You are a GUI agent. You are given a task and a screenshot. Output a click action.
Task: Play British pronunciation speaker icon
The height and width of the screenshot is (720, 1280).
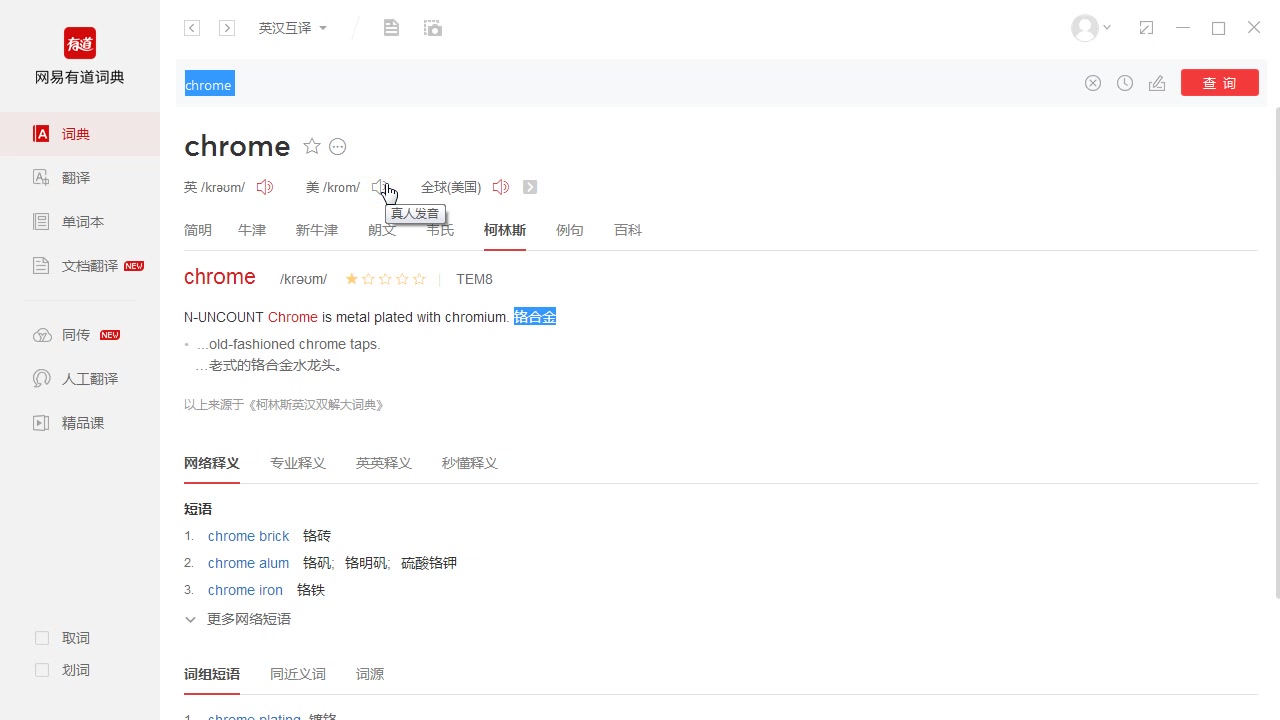[x=265, y=187]
